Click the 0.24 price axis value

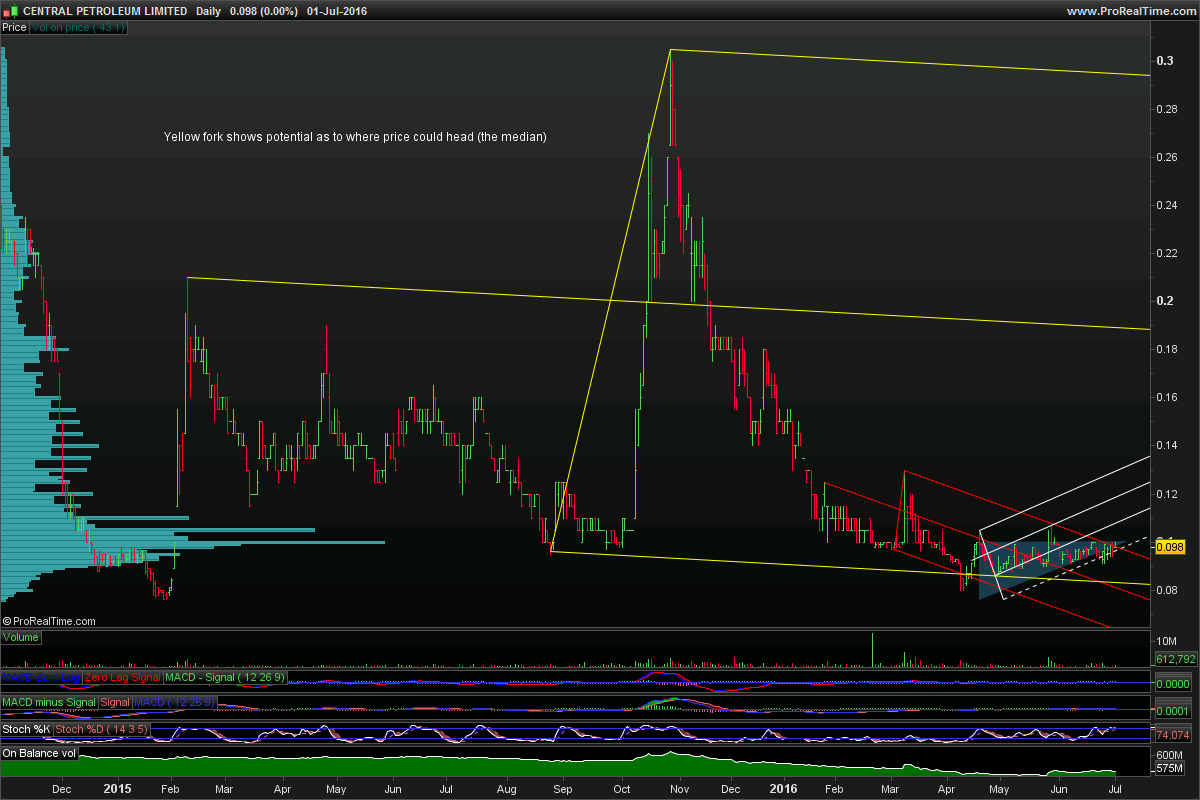1168,205
